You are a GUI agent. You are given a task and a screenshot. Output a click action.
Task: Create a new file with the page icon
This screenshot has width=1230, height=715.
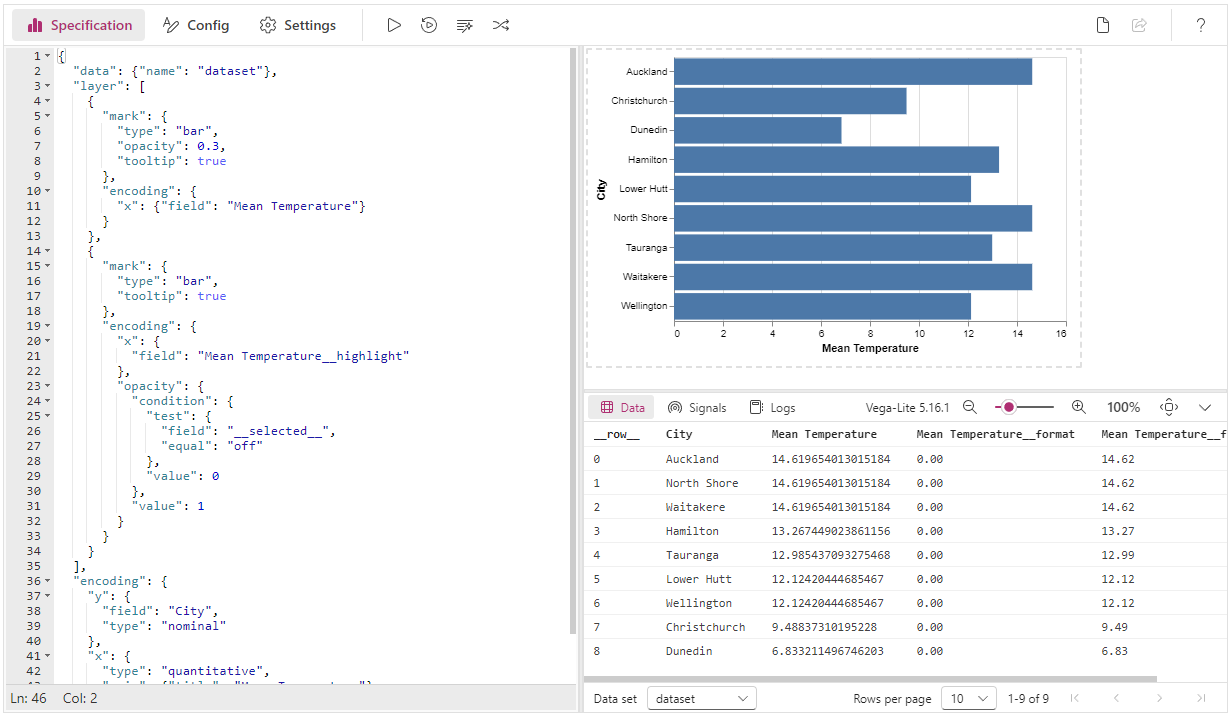1103,25
